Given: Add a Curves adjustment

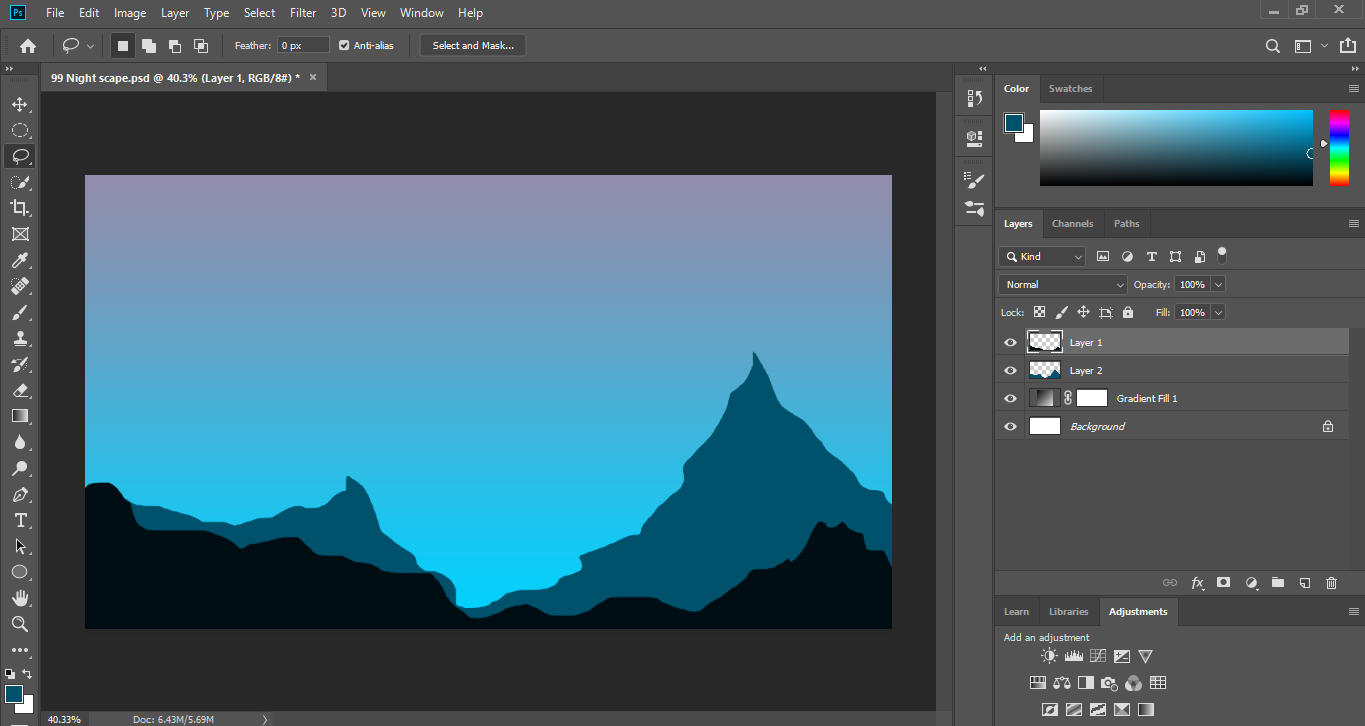Looking at the screenshot, I should click(x=1097, y=656).
